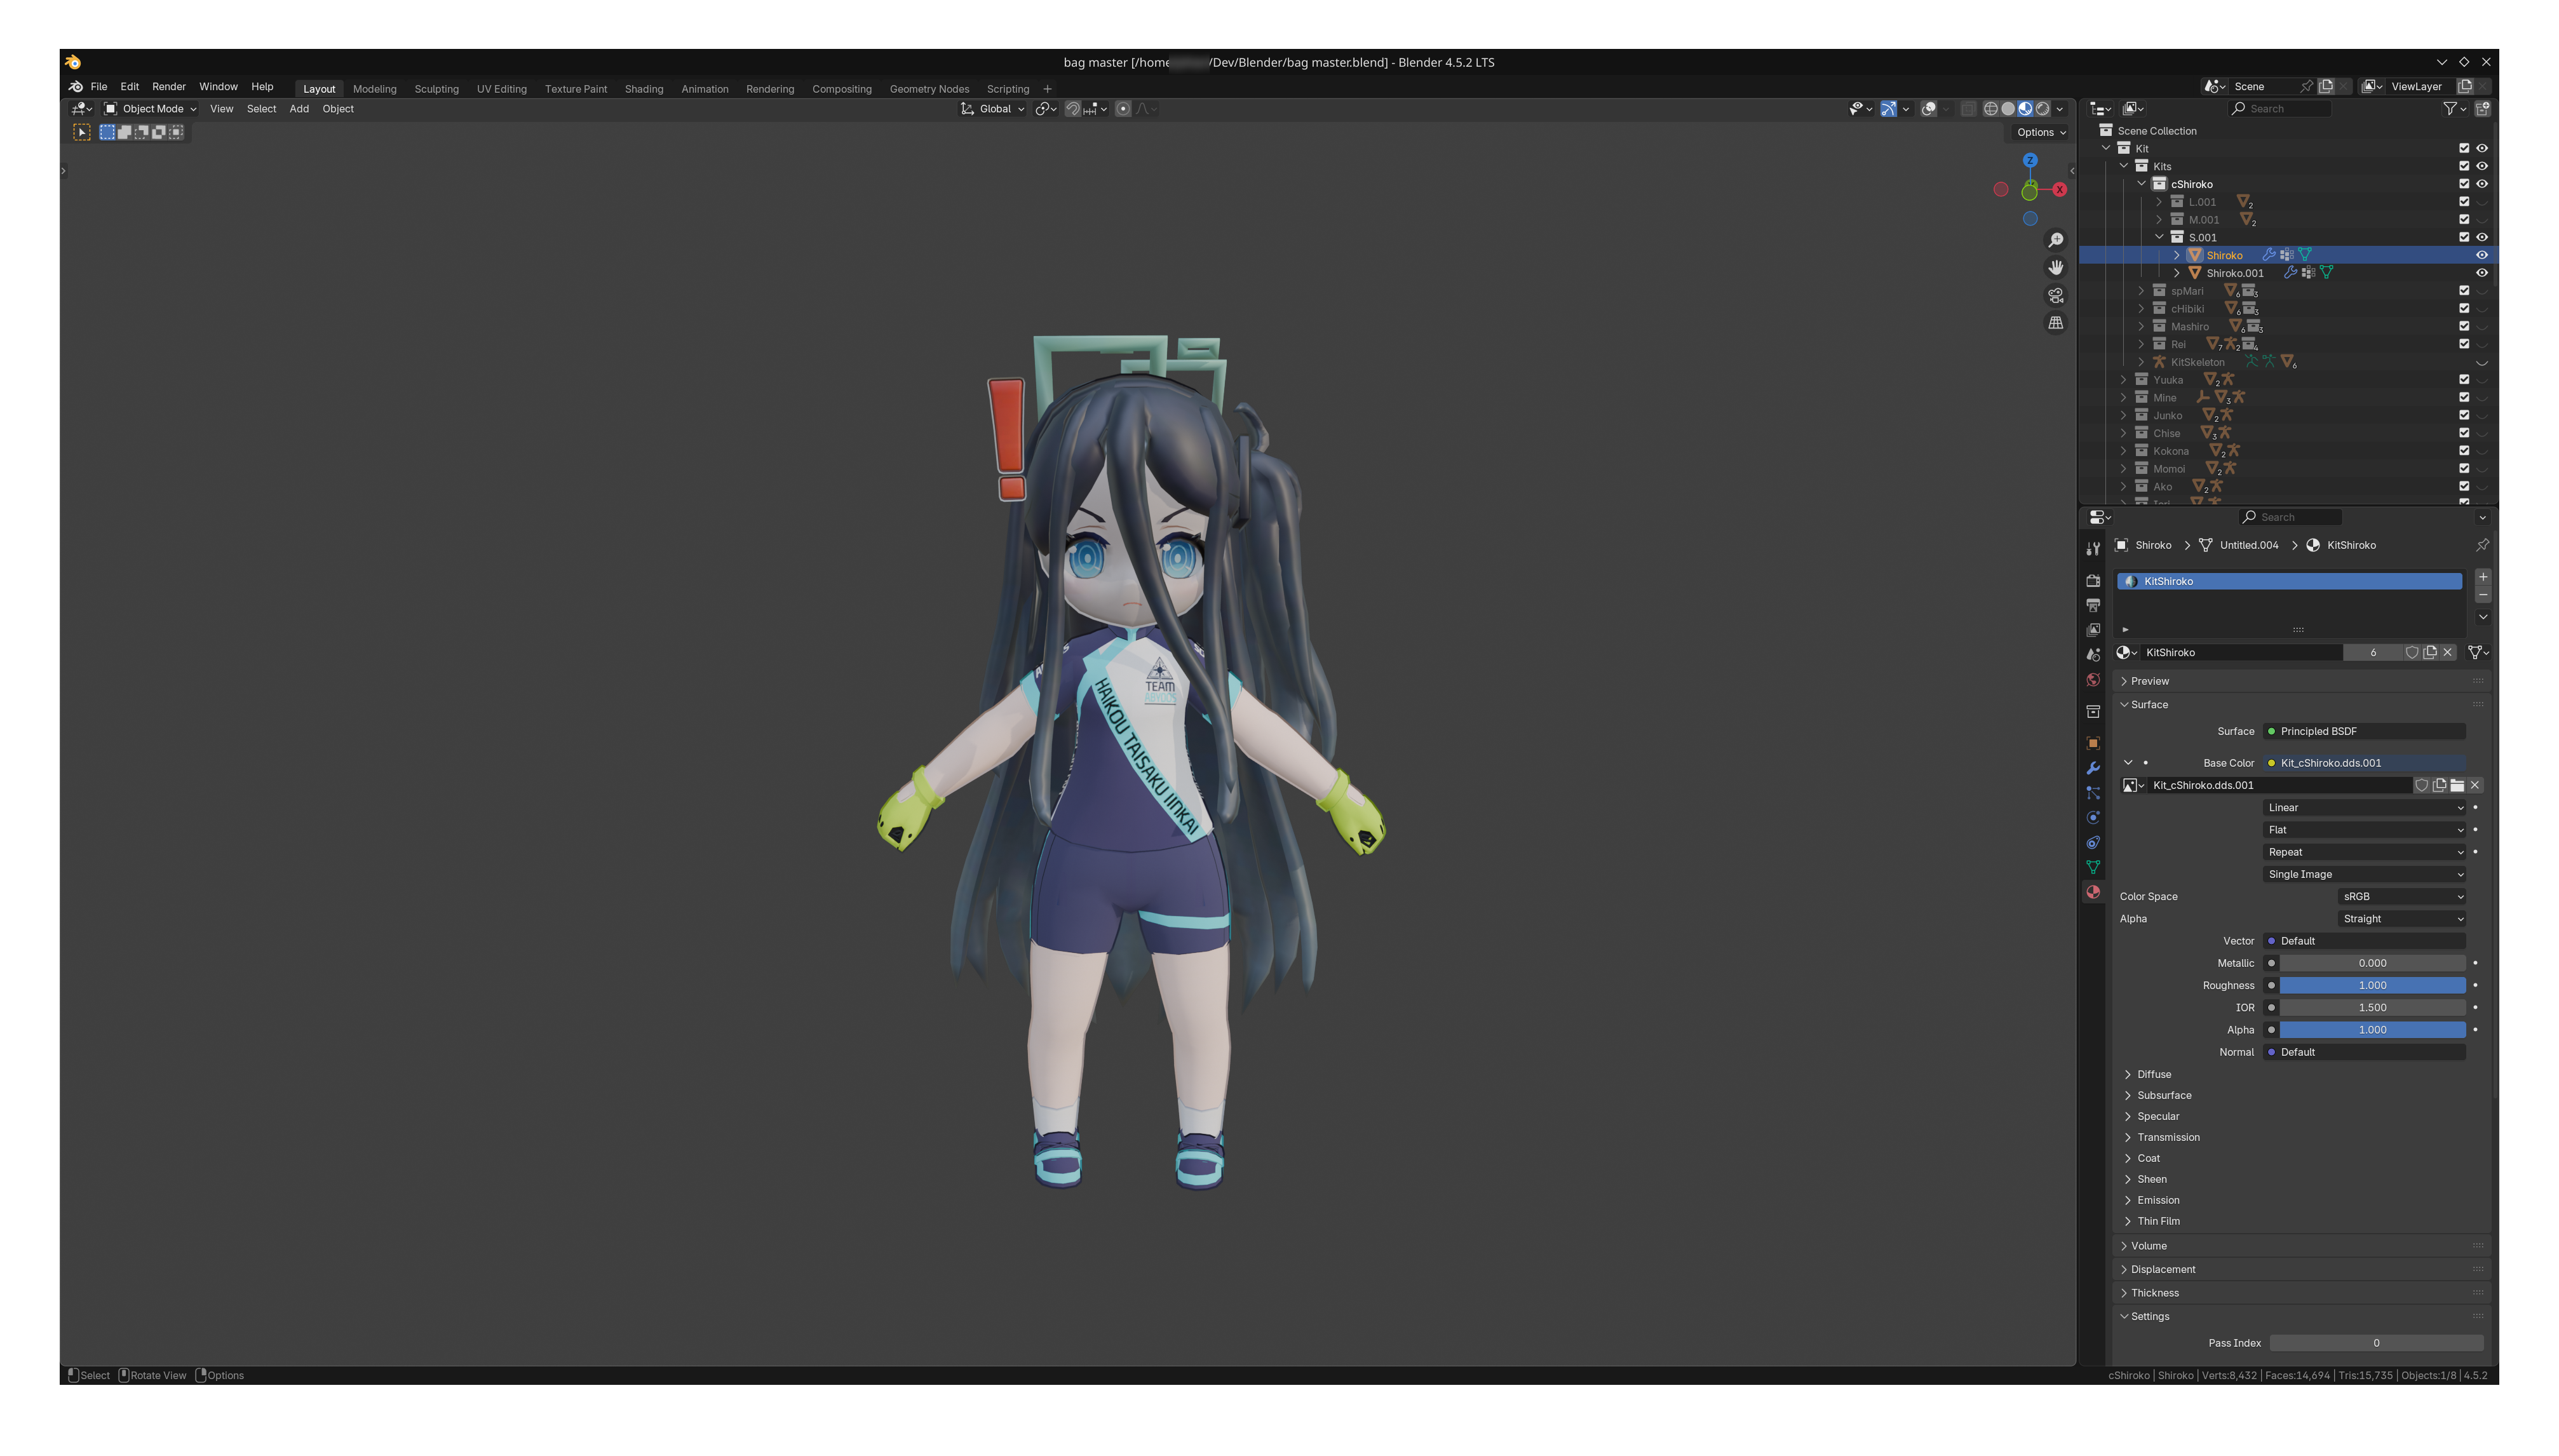2559x1456 pixels.
Task: Open the Modifiers properties tab (wrench)
Action: [2093, 768]
